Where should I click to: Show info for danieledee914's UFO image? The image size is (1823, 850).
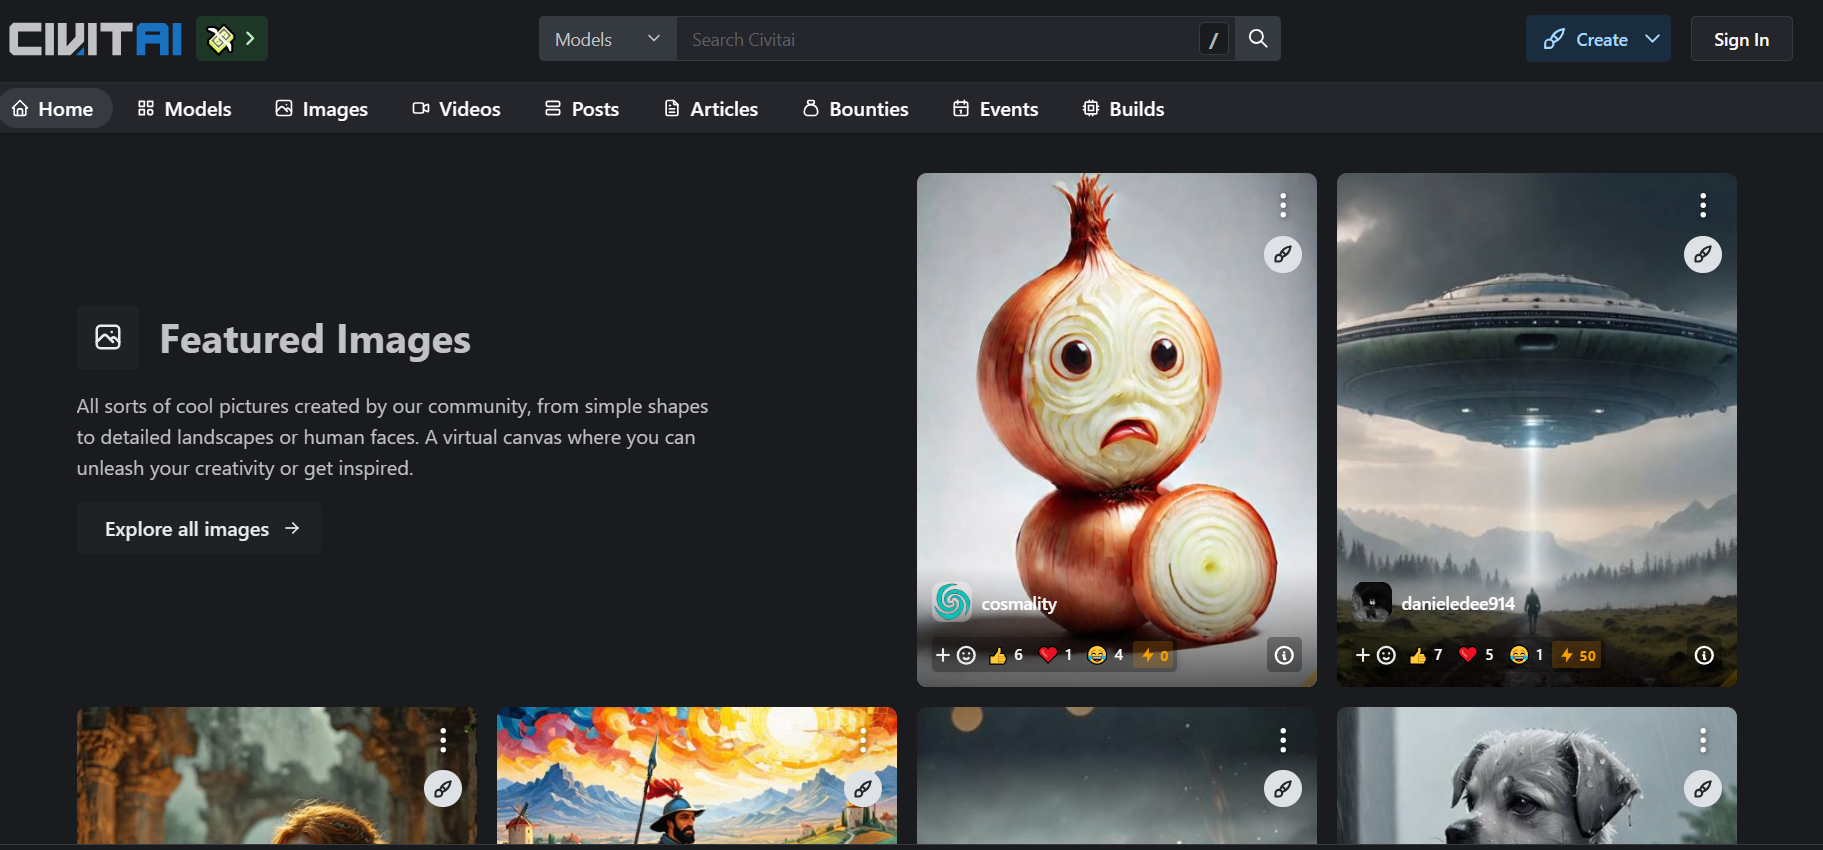(1704, 655)
